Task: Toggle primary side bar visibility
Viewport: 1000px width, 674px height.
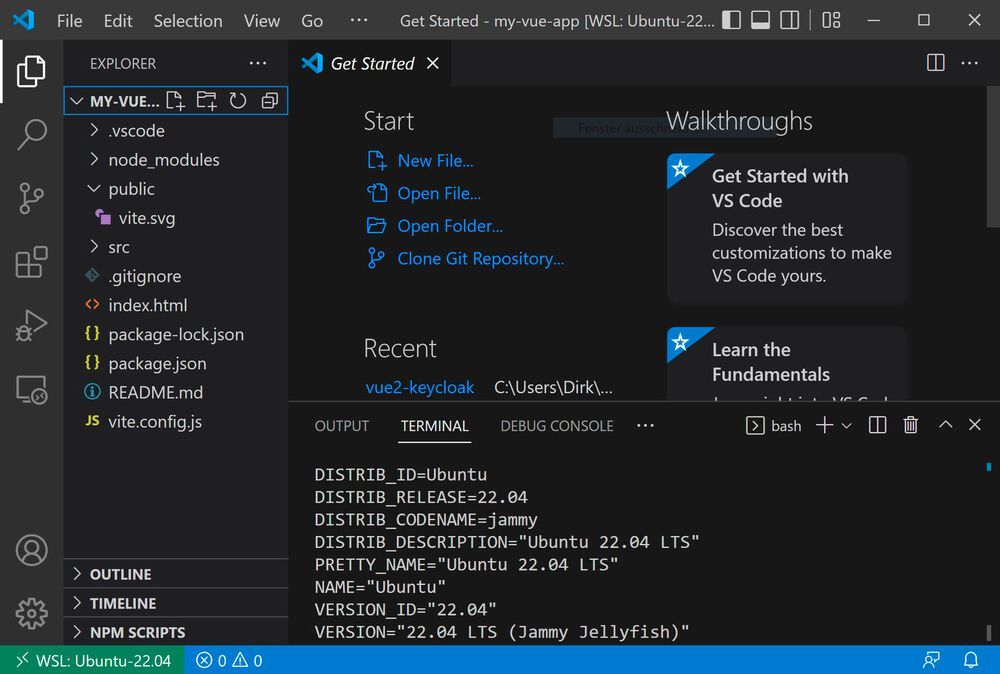Action: 732,20
